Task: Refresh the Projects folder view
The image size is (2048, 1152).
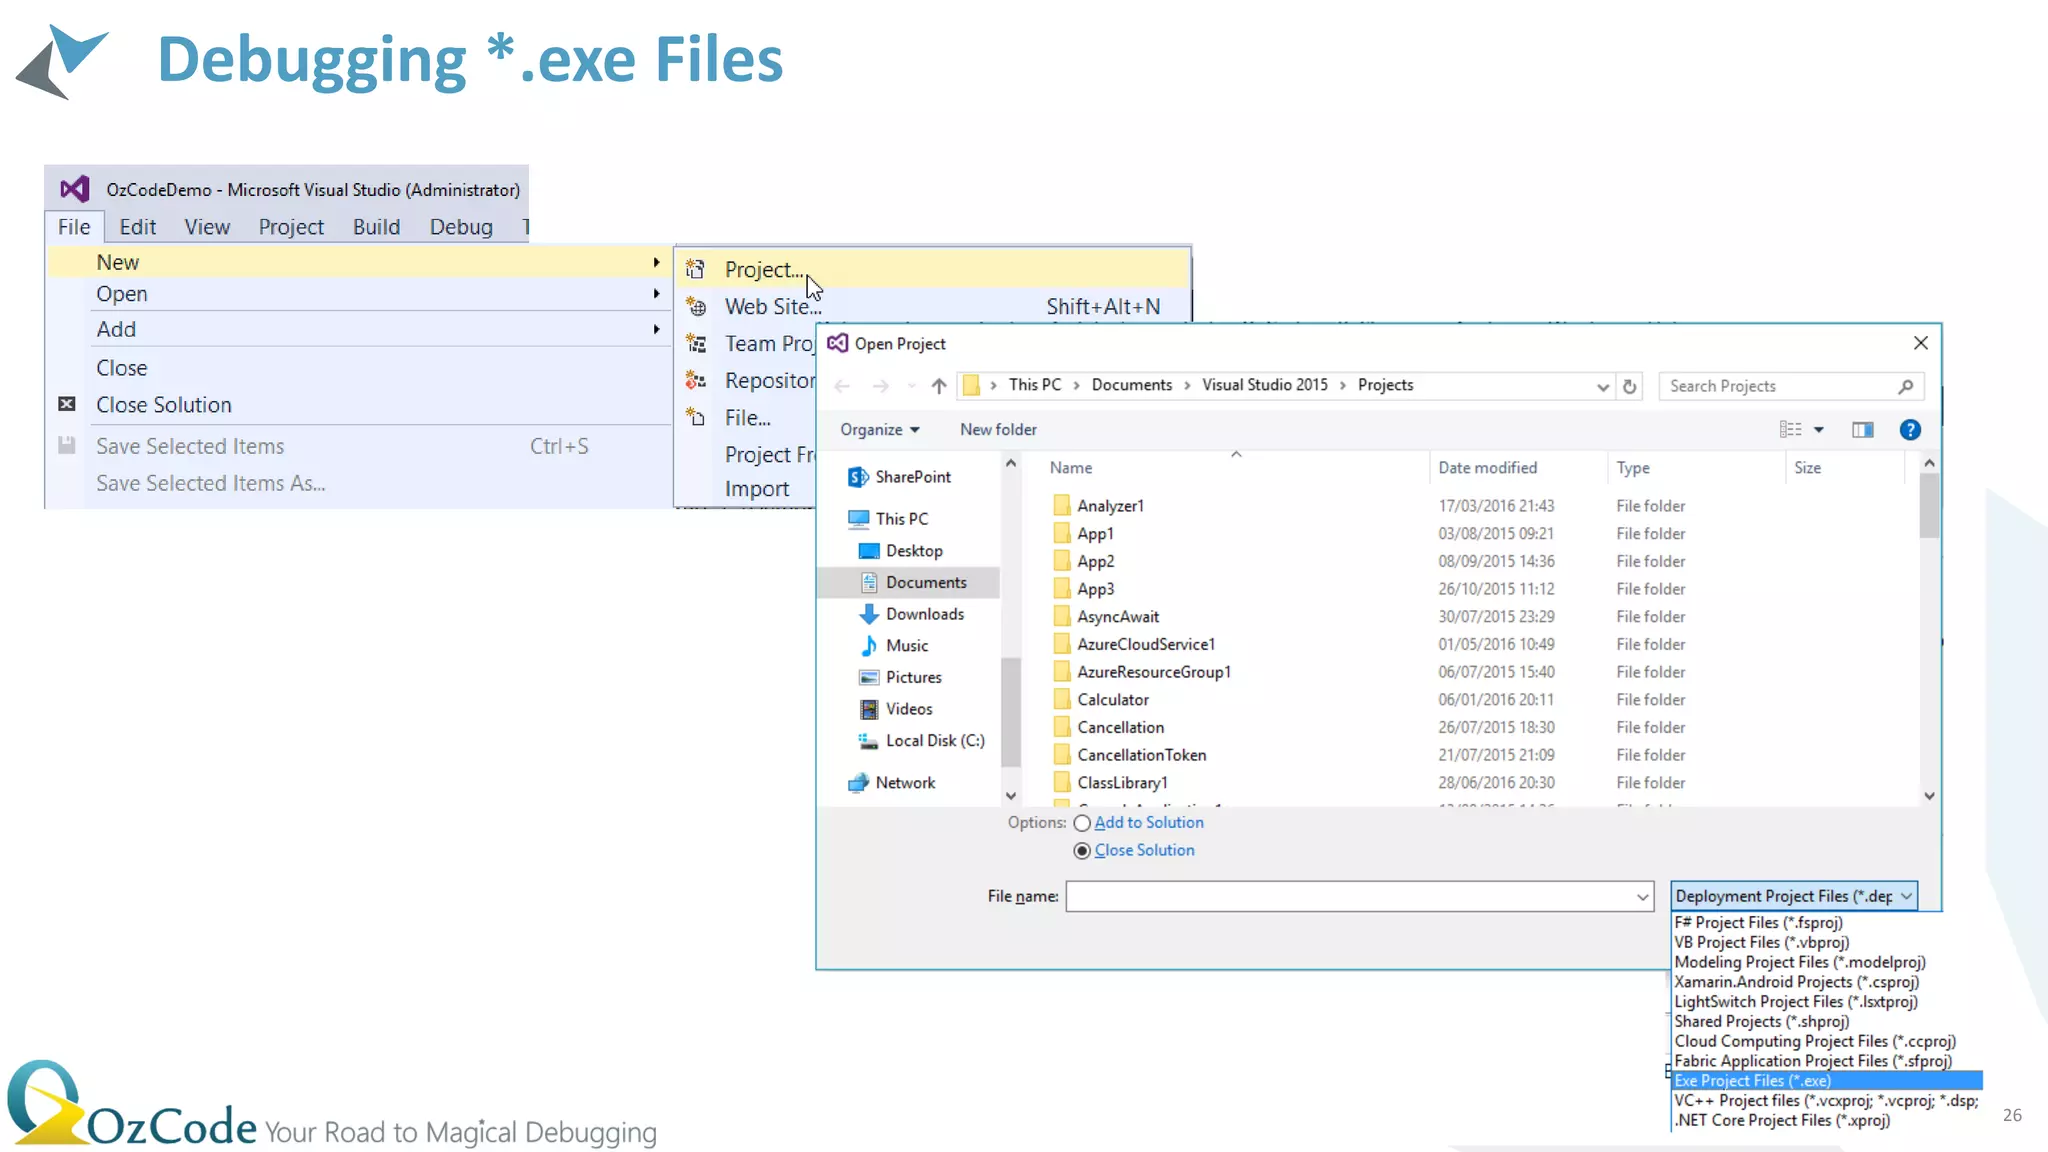Action: pos(1630,386)
